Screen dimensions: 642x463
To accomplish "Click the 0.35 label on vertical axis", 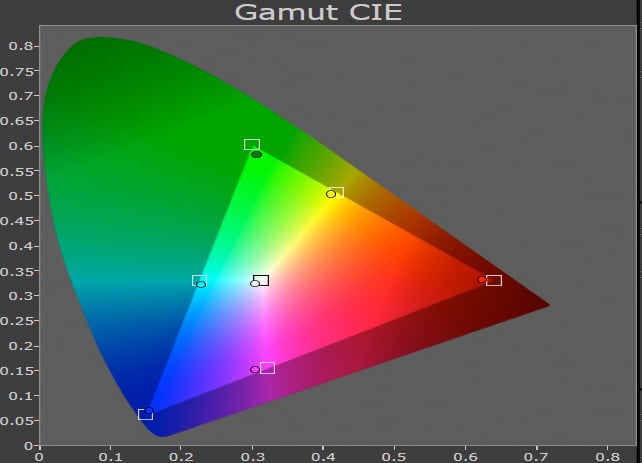I will (16, 272).
